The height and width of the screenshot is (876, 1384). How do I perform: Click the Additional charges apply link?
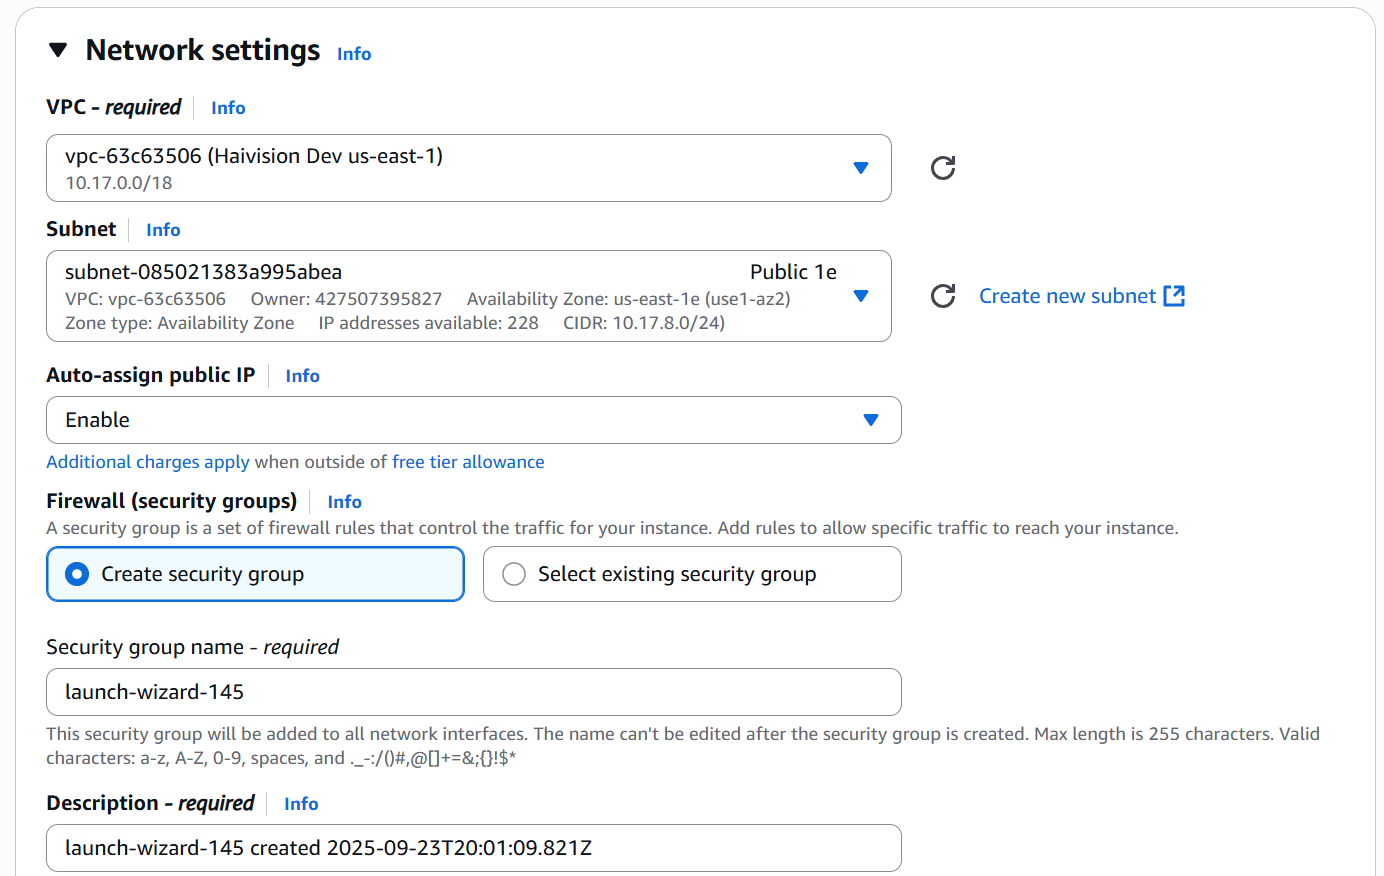coord(147,462)
